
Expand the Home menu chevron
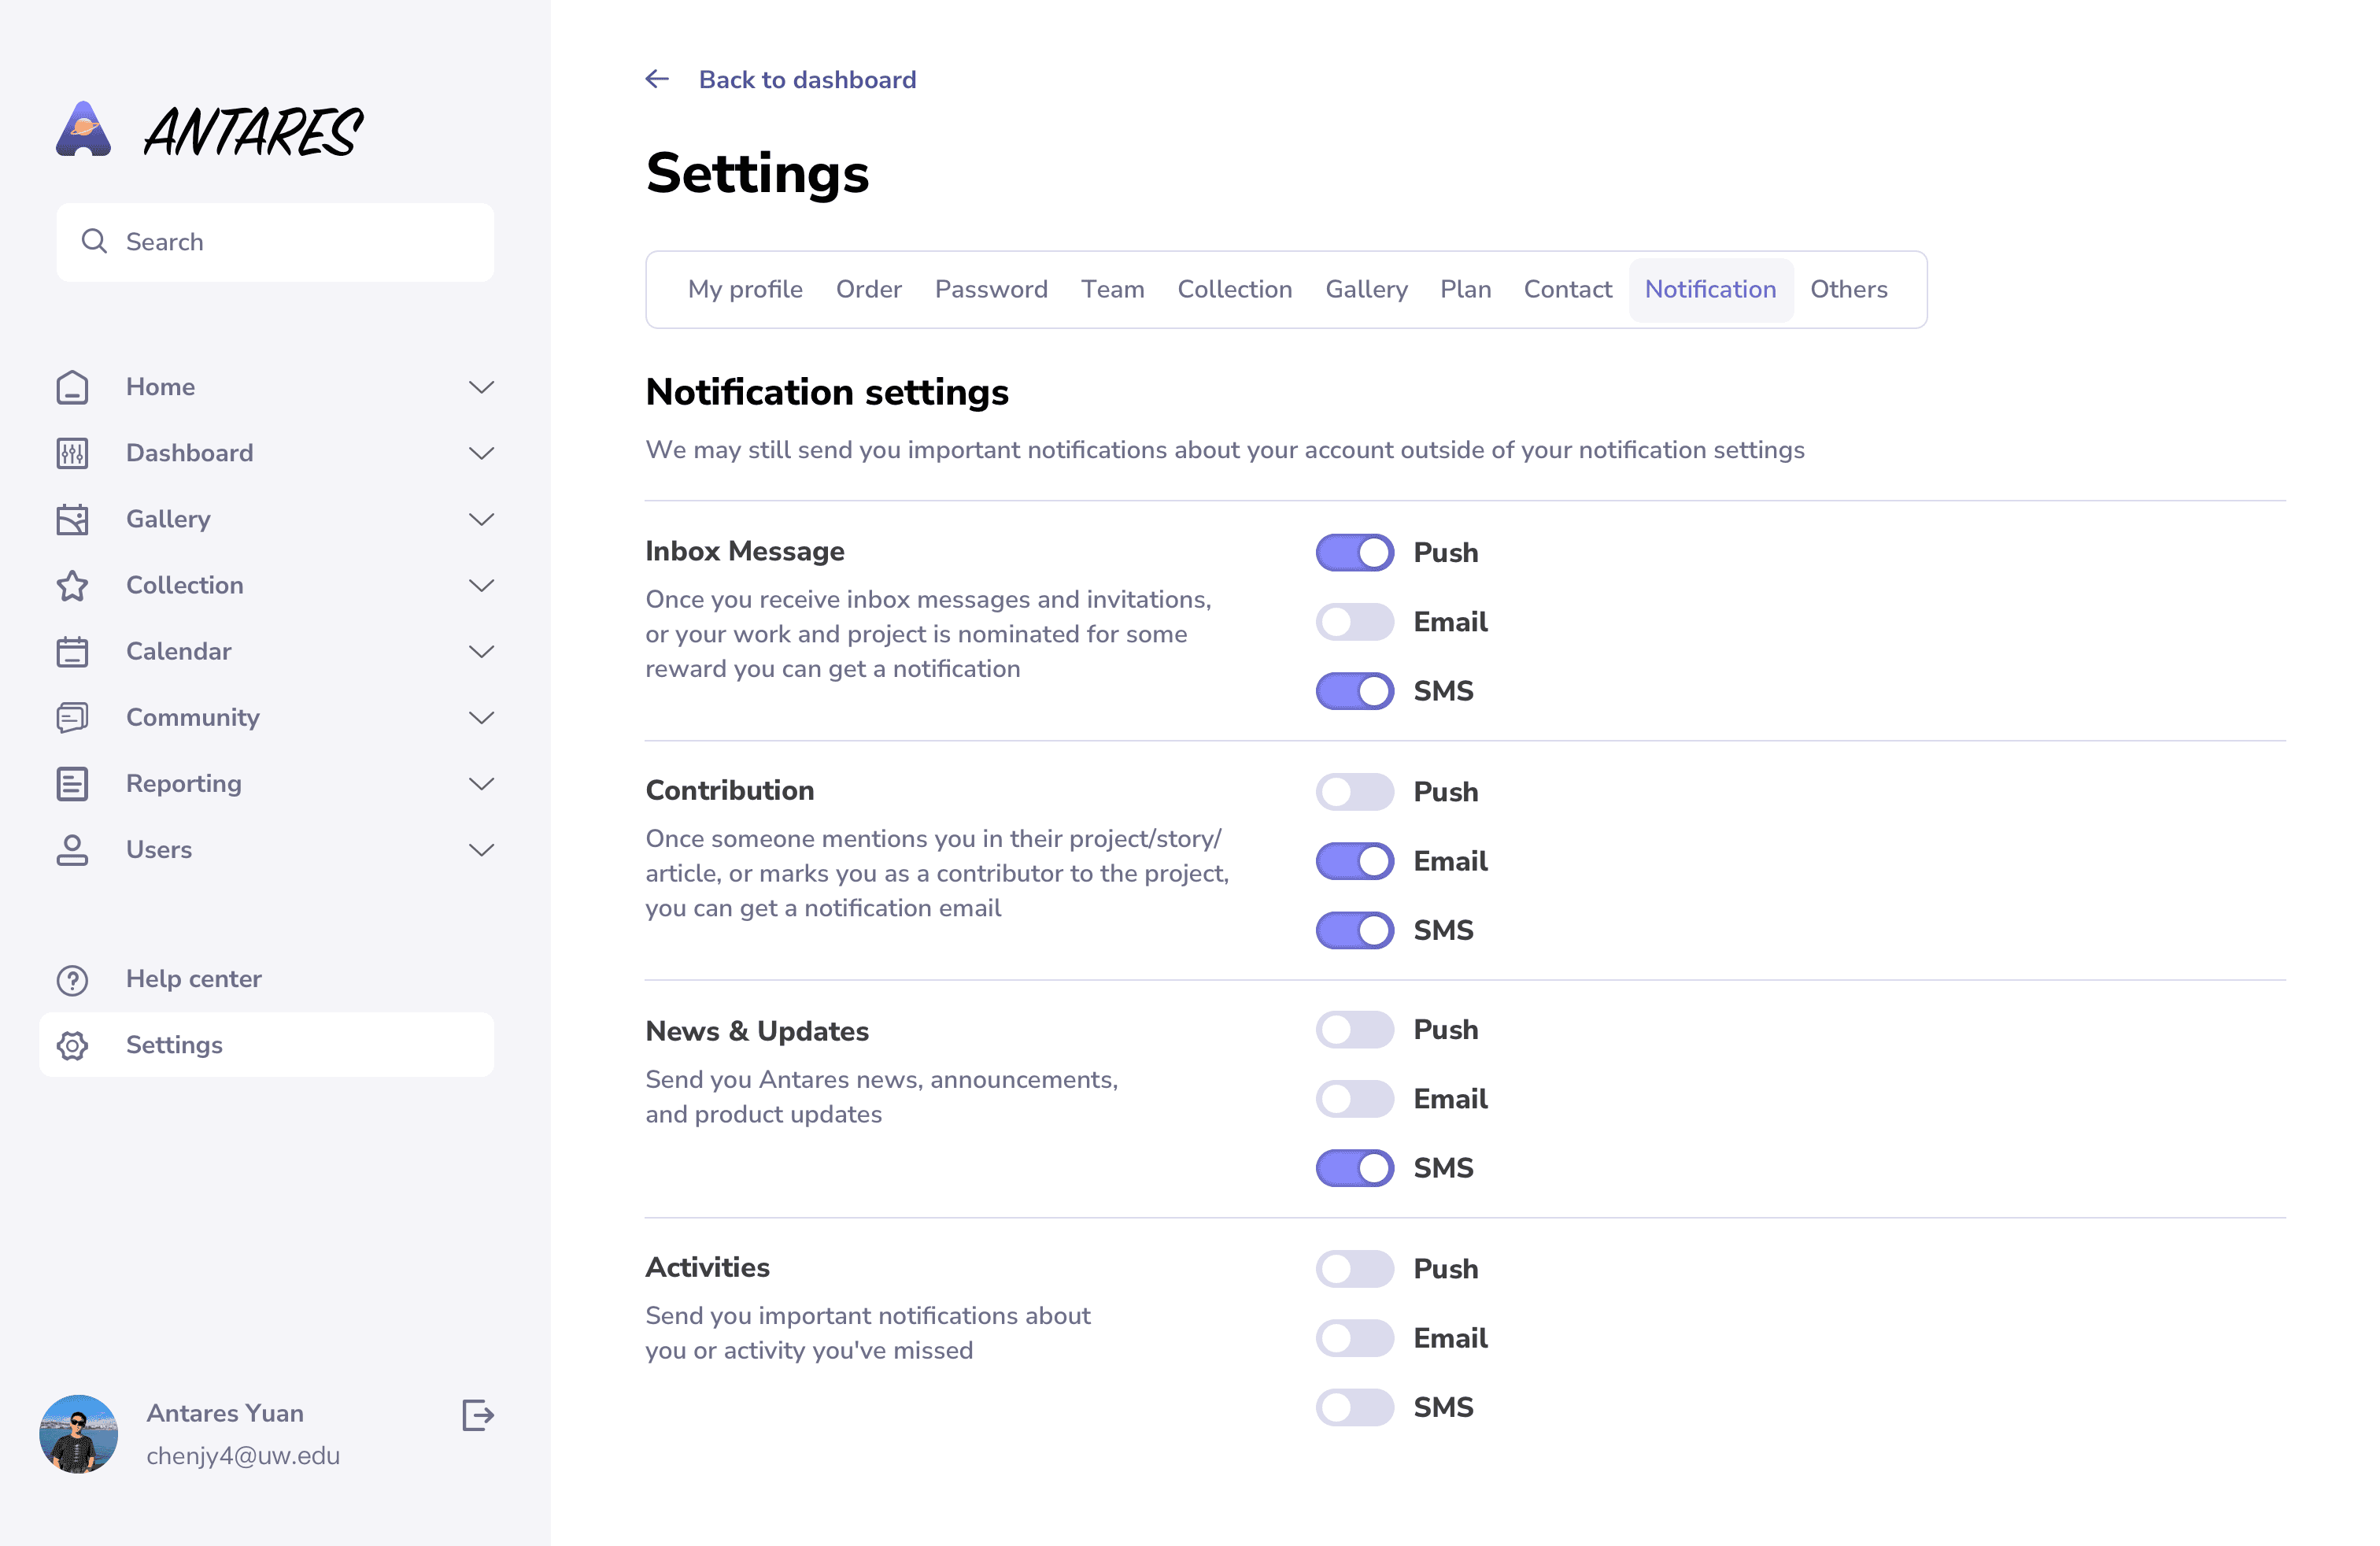[481, 387]
